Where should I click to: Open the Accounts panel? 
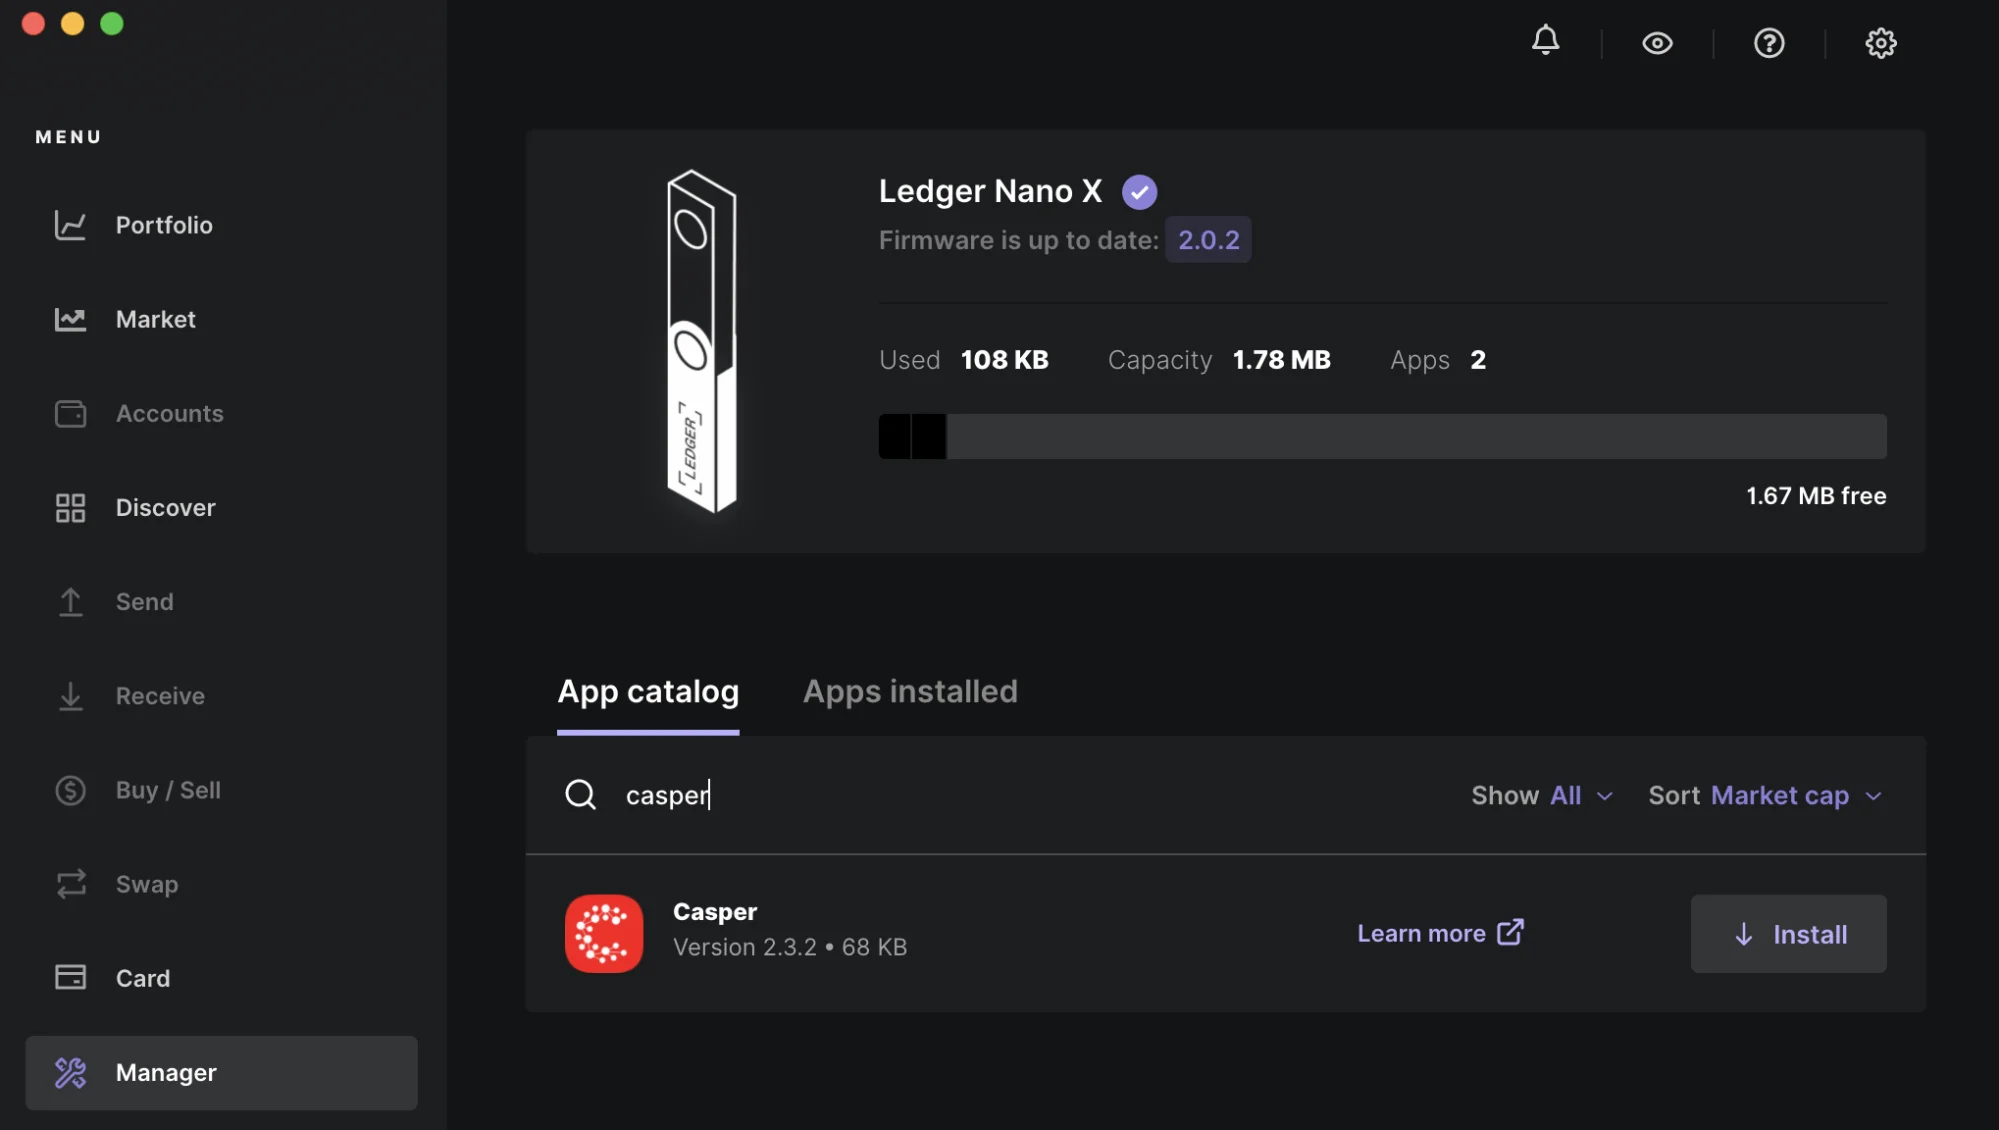point(168,413)
